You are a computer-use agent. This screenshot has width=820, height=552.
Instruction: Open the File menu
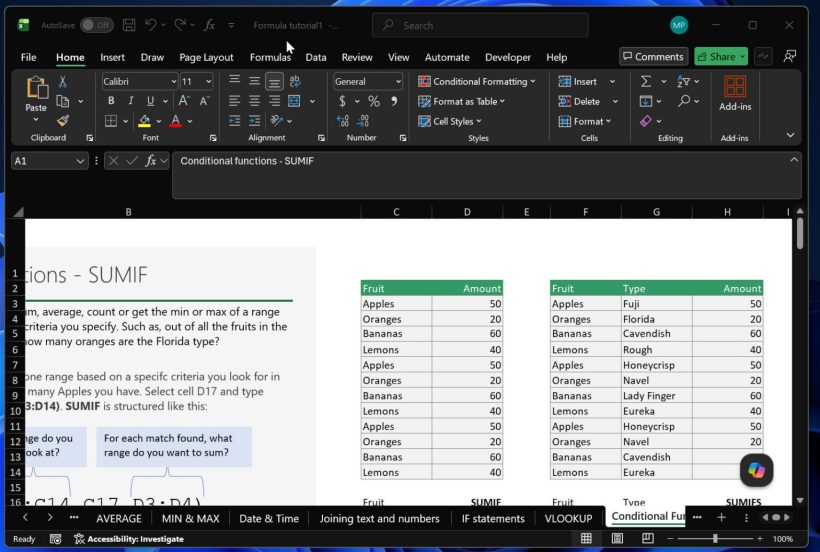[28, 57]
